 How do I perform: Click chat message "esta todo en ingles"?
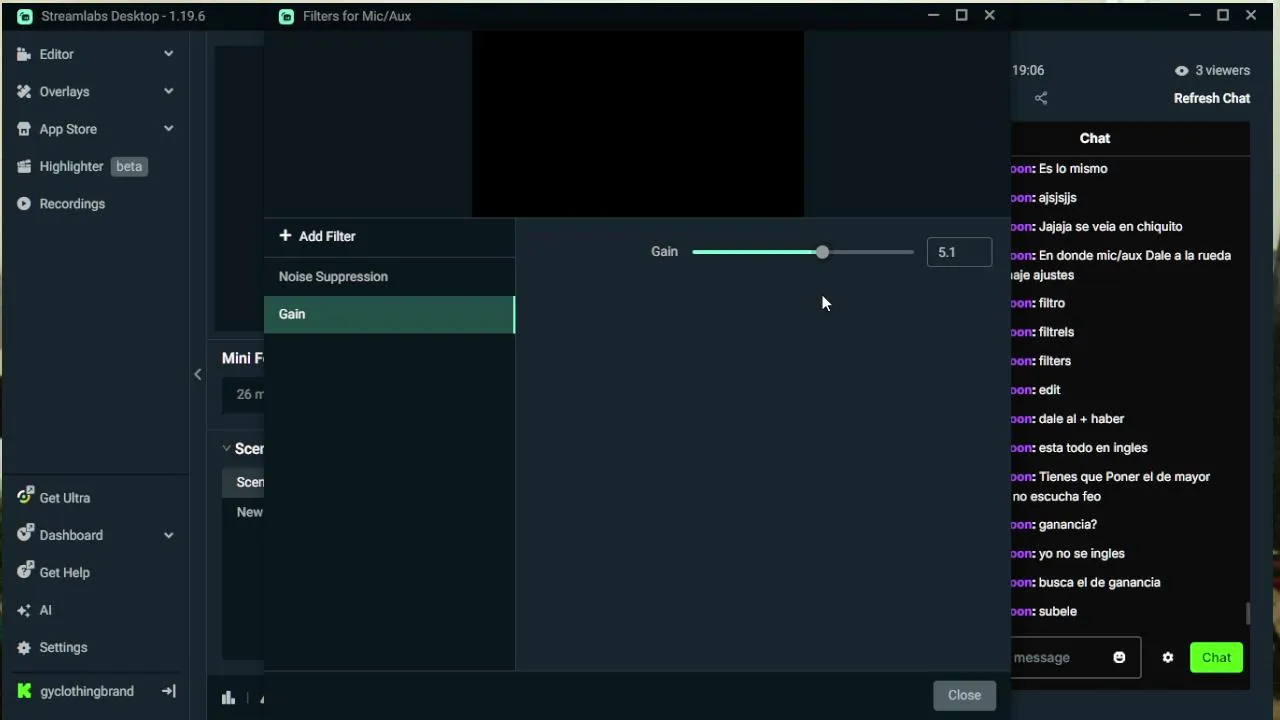1093,448
